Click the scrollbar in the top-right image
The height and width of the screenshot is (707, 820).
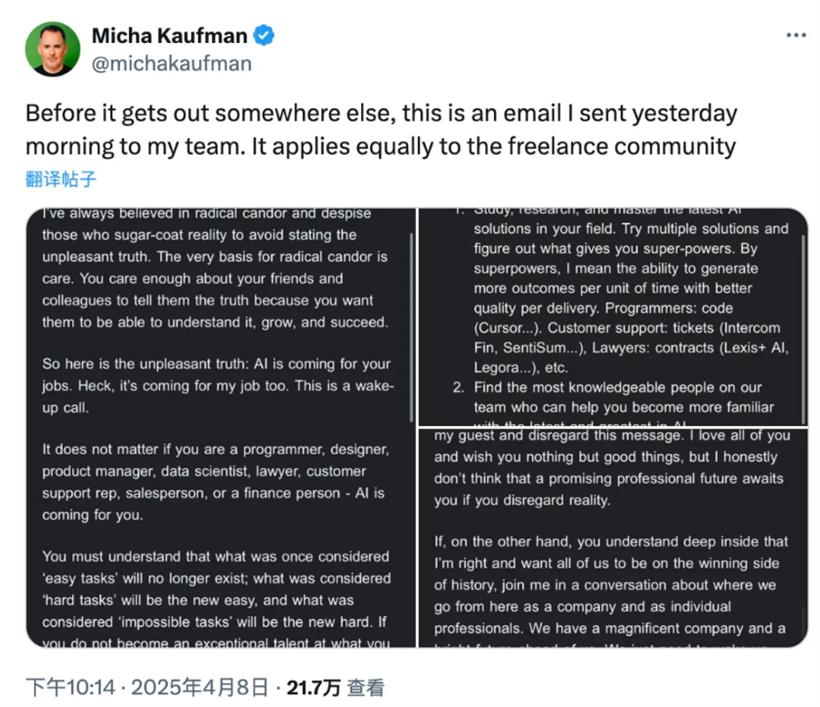tap(803, 329)
